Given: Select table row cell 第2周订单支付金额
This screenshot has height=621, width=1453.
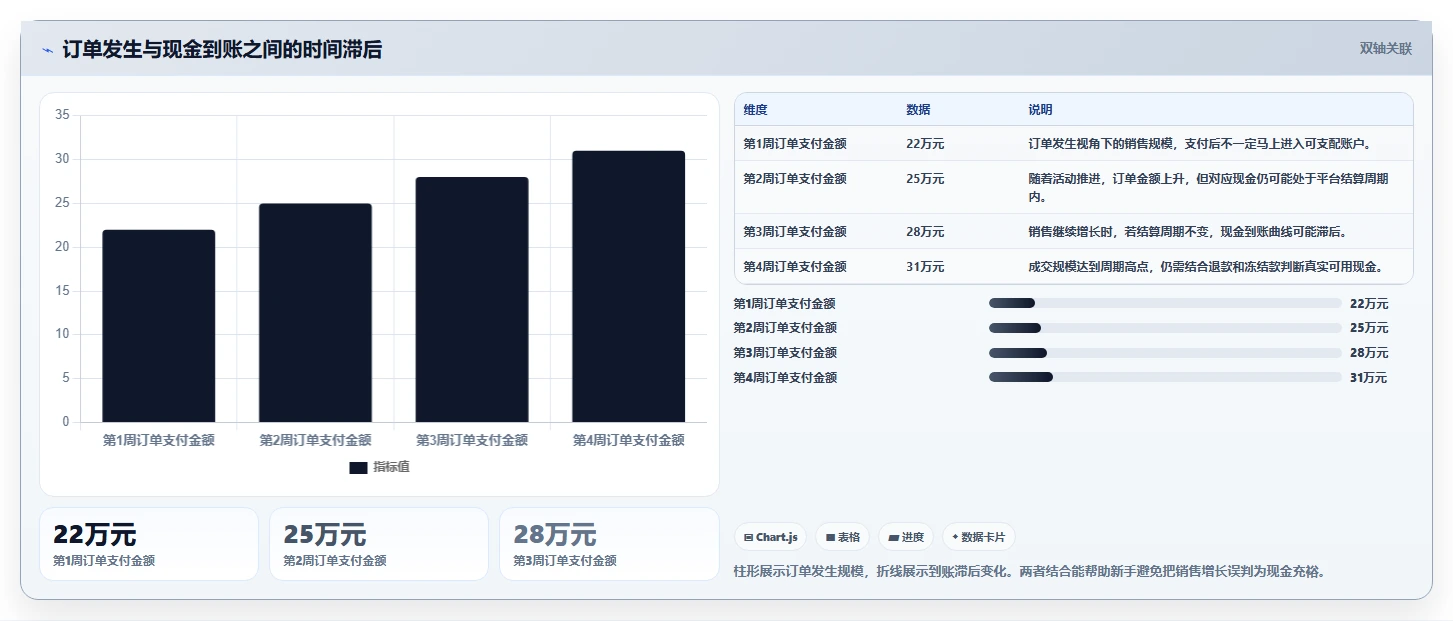Looking at the screenshot, I should pos(795,179).
